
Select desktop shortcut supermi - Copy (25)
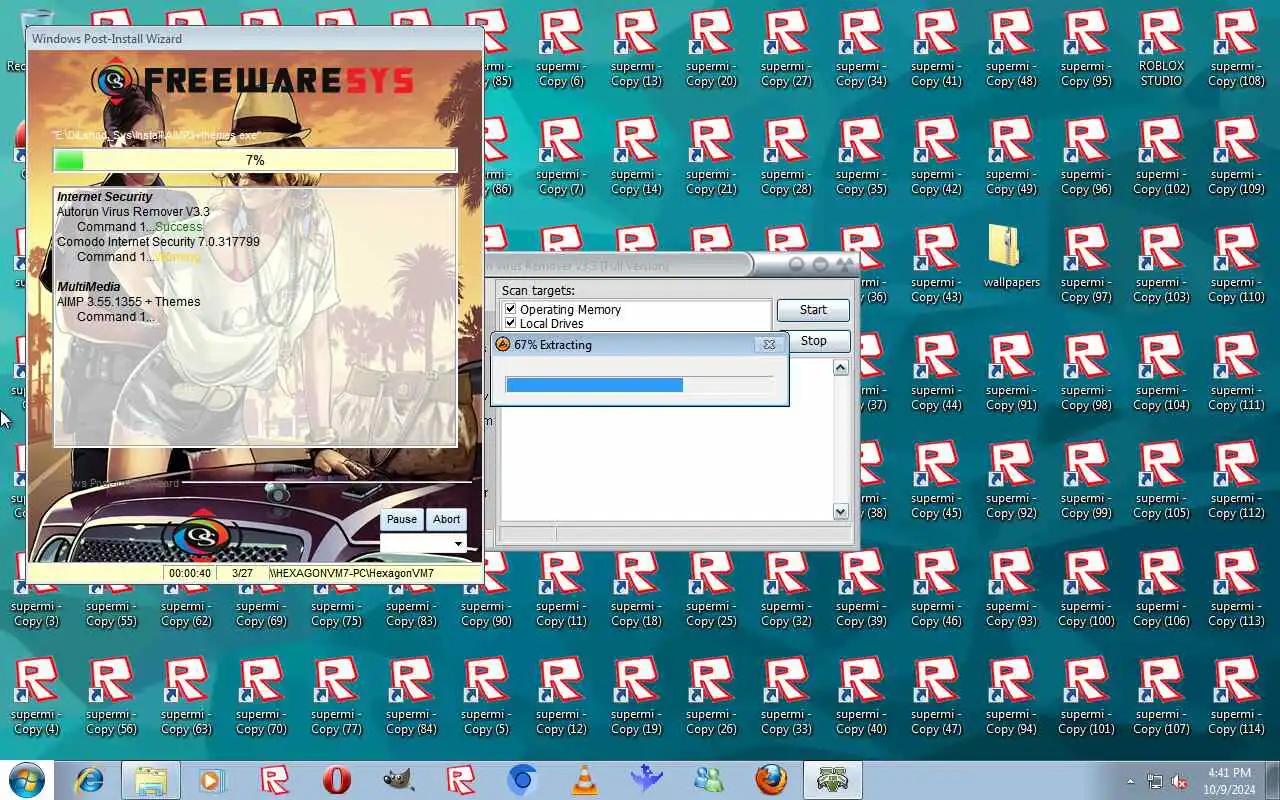(711, 588)
